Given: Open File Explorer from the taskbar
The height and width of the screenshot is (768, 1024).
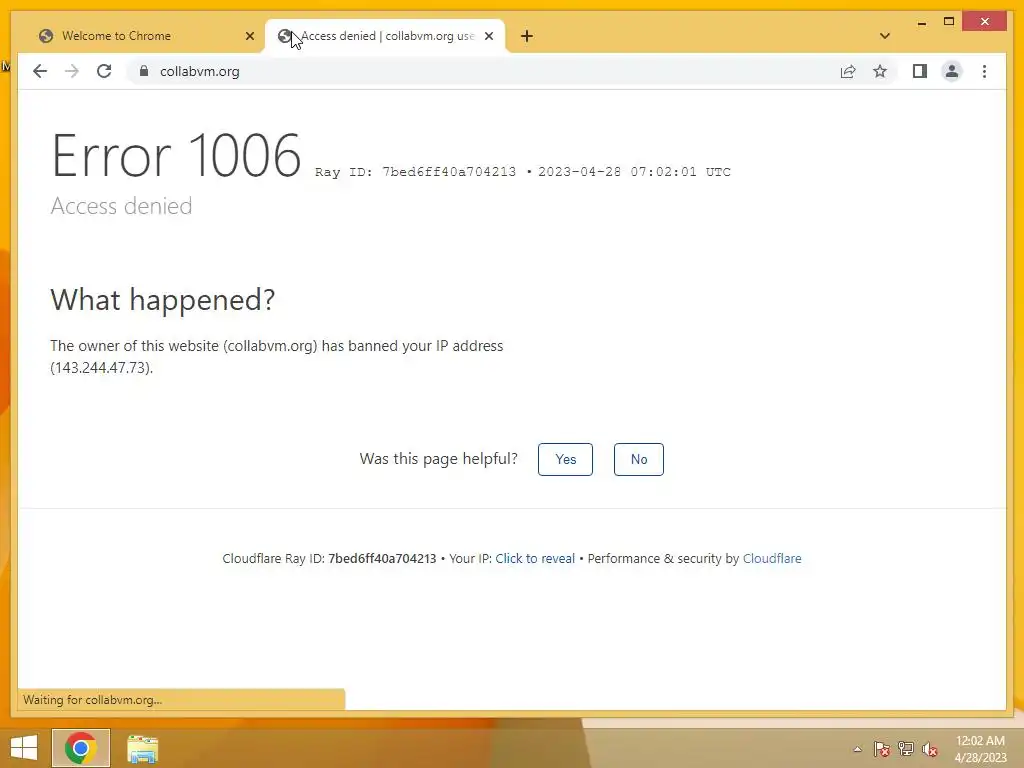Looking at the screenshot, I should click(142, 748).
